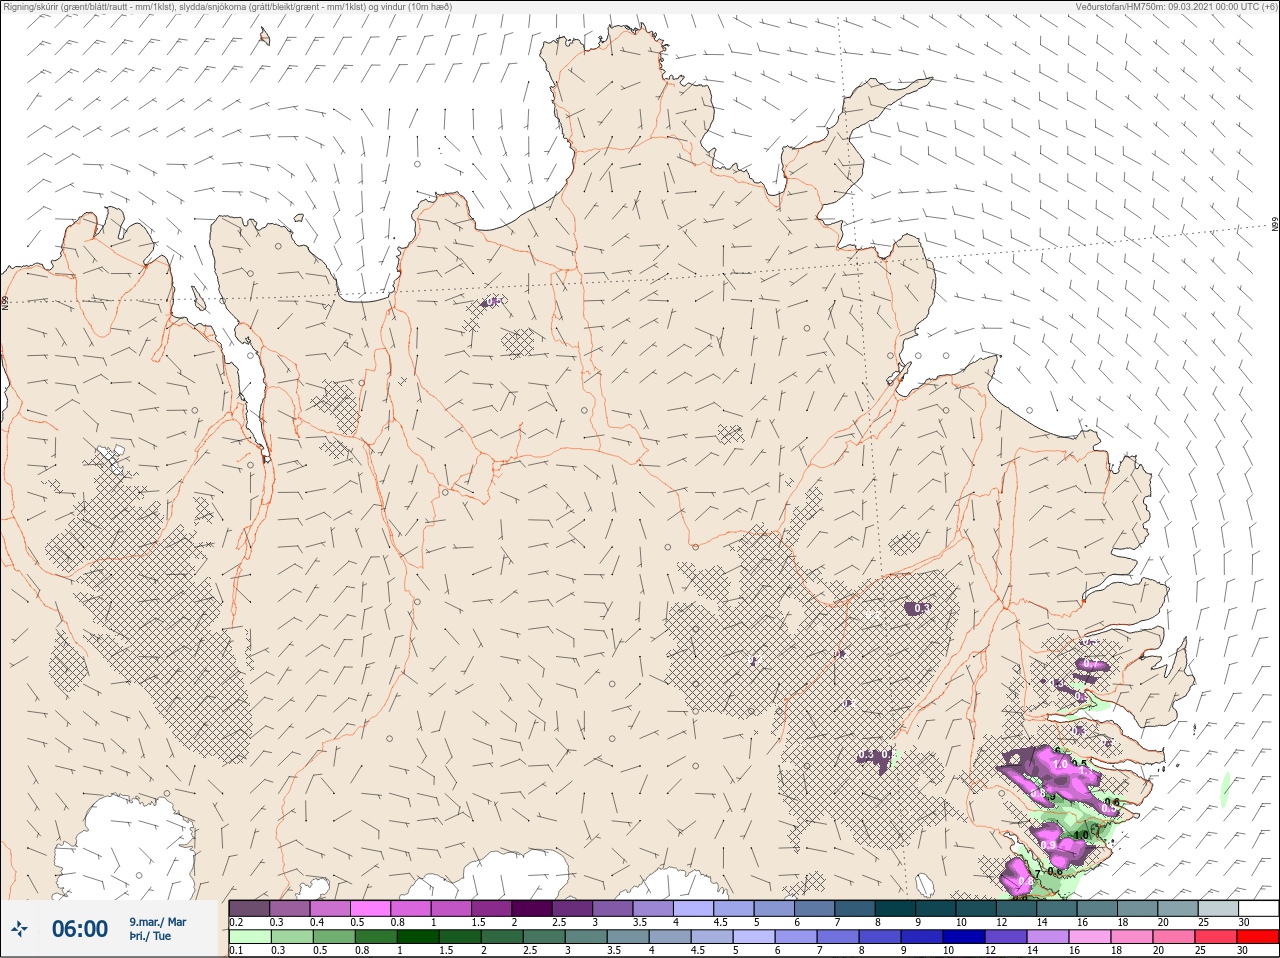Select the lower legend swatch labeled 7
The height and width of the screenshot is (958, 1280).
coord(837,937)
